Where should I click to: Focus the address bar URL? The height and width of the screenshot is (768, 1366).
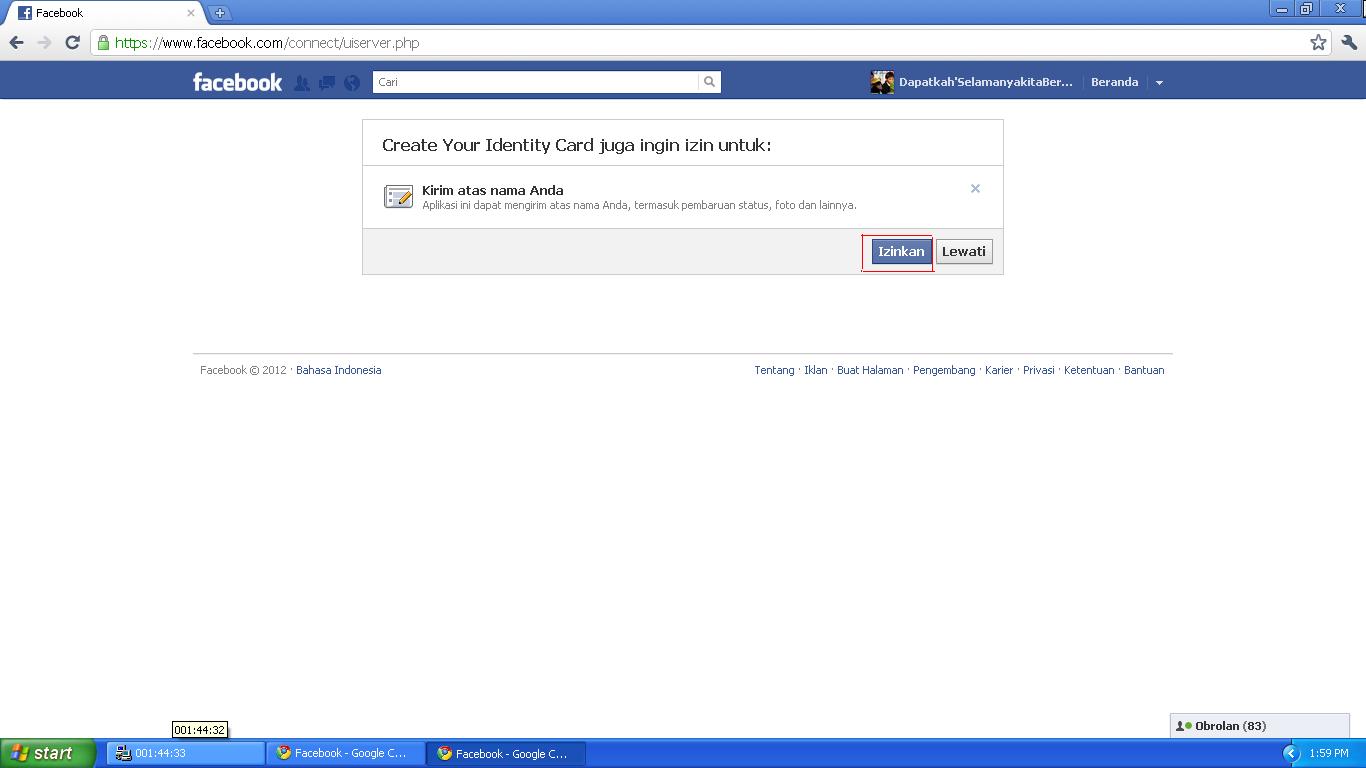tap(700, 43)
